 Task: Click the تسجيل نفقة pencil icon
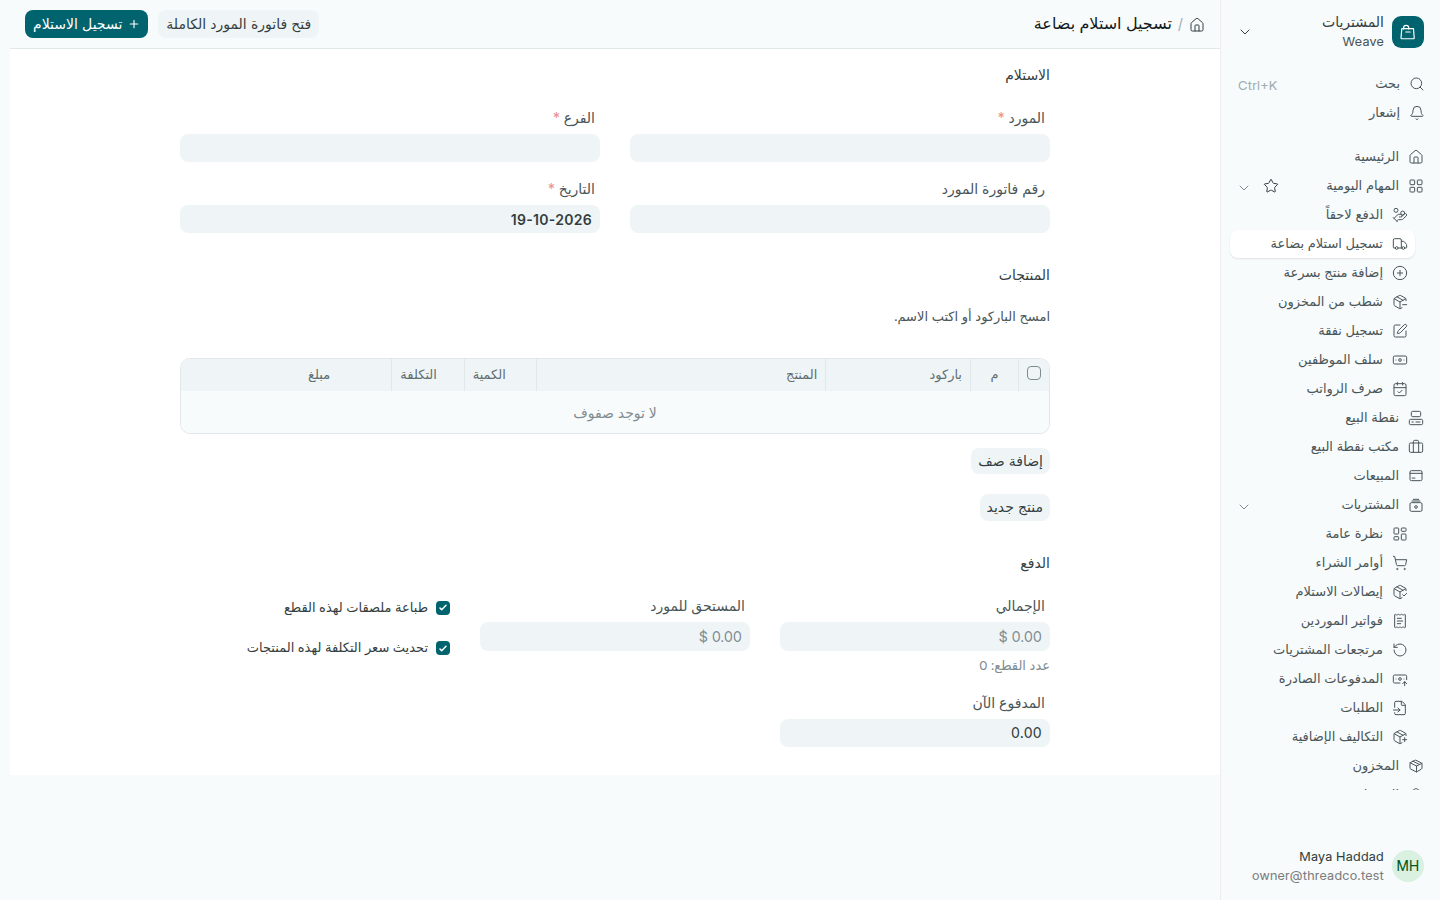(1400, 331)
